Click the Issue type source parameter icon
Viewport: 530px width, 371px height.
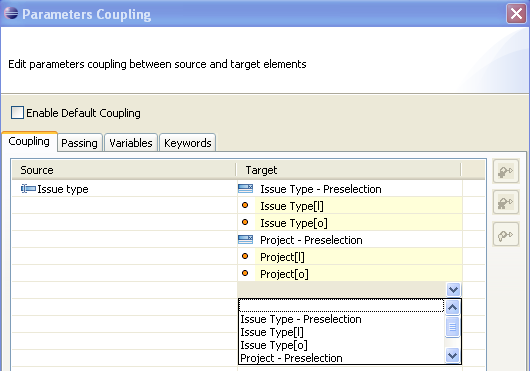point(28,189)
